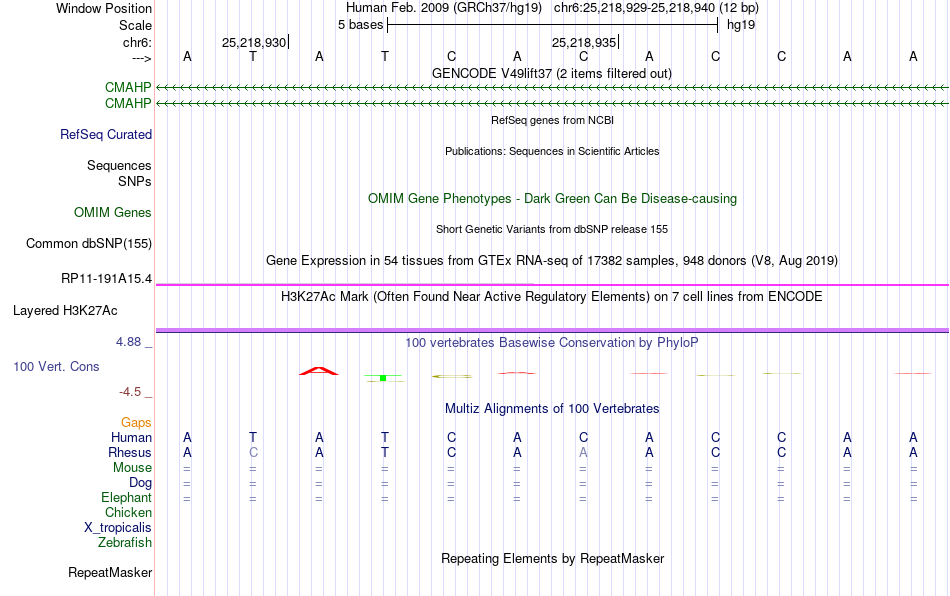Click the light gray A in Rhesus row

(x=583, y=452)
